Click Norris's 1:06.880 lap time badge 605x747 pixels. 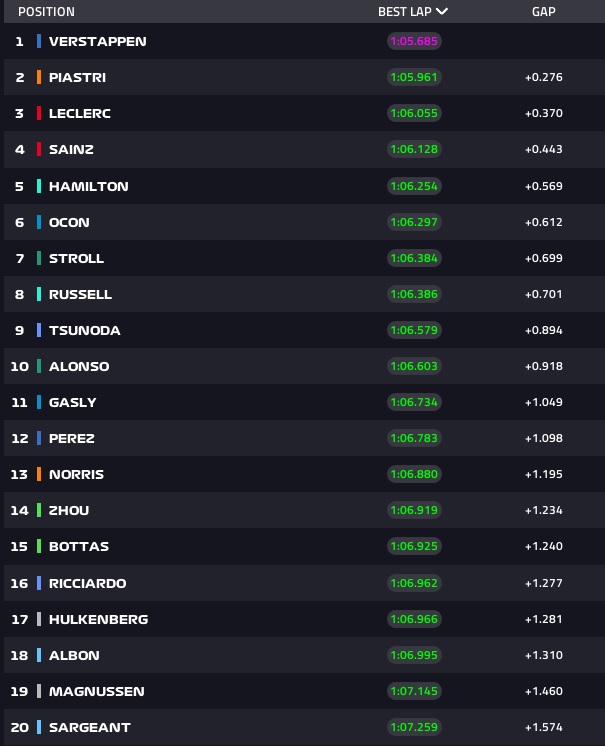[x=414, y=474]
